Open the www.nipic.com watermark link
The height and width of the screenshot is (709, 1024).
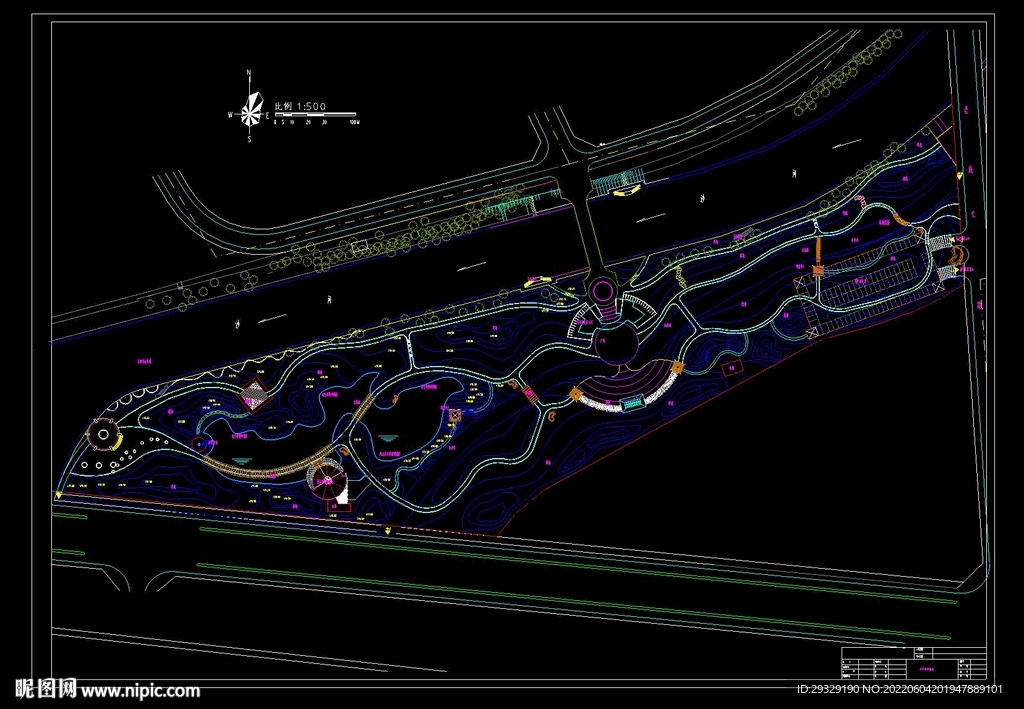[x=140, y=690]
